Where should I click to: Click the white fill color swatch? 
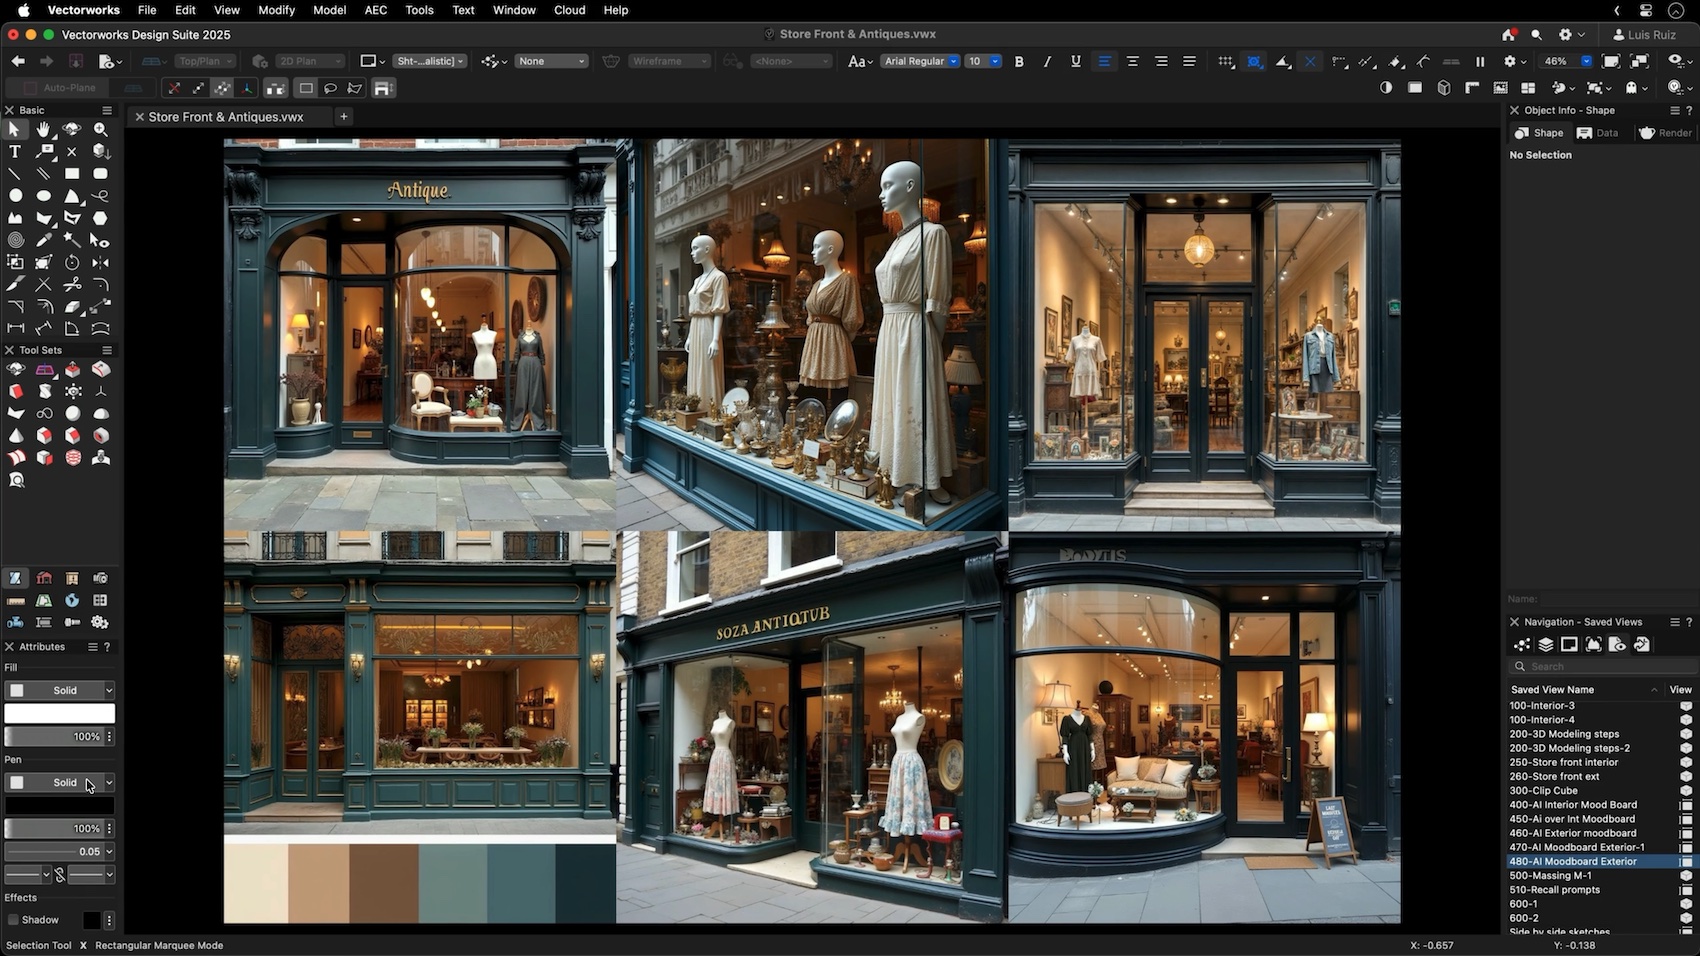[x=60, y=713]
